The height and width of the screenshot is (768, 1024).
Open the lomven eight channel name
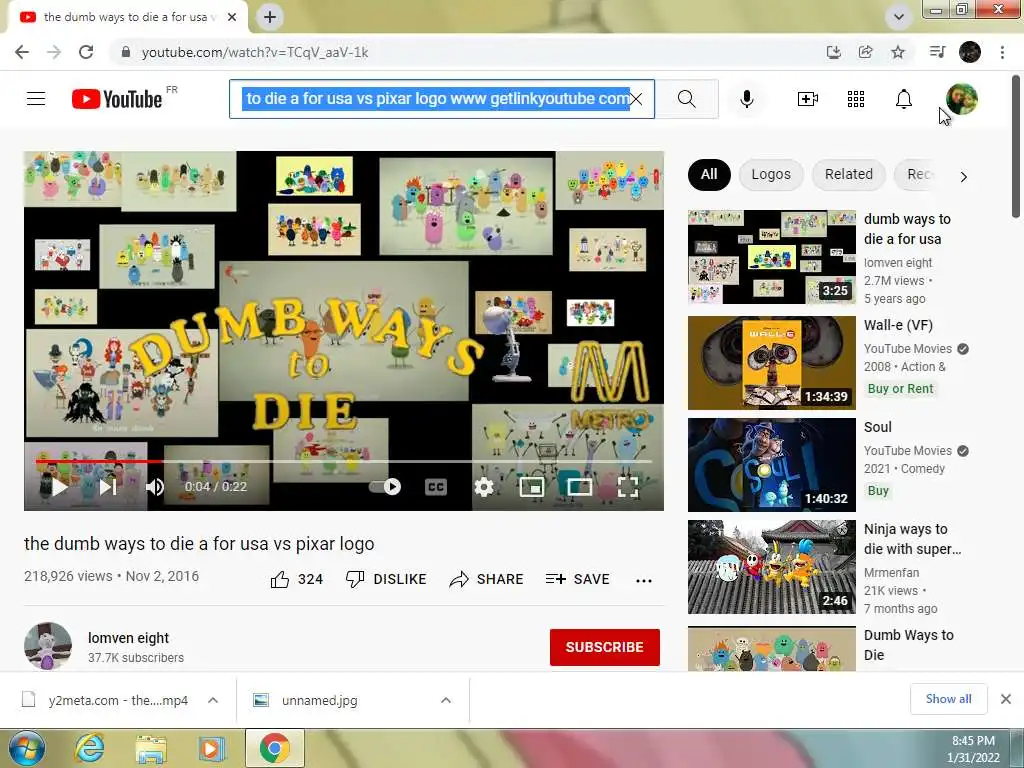[x=129, y=638]
